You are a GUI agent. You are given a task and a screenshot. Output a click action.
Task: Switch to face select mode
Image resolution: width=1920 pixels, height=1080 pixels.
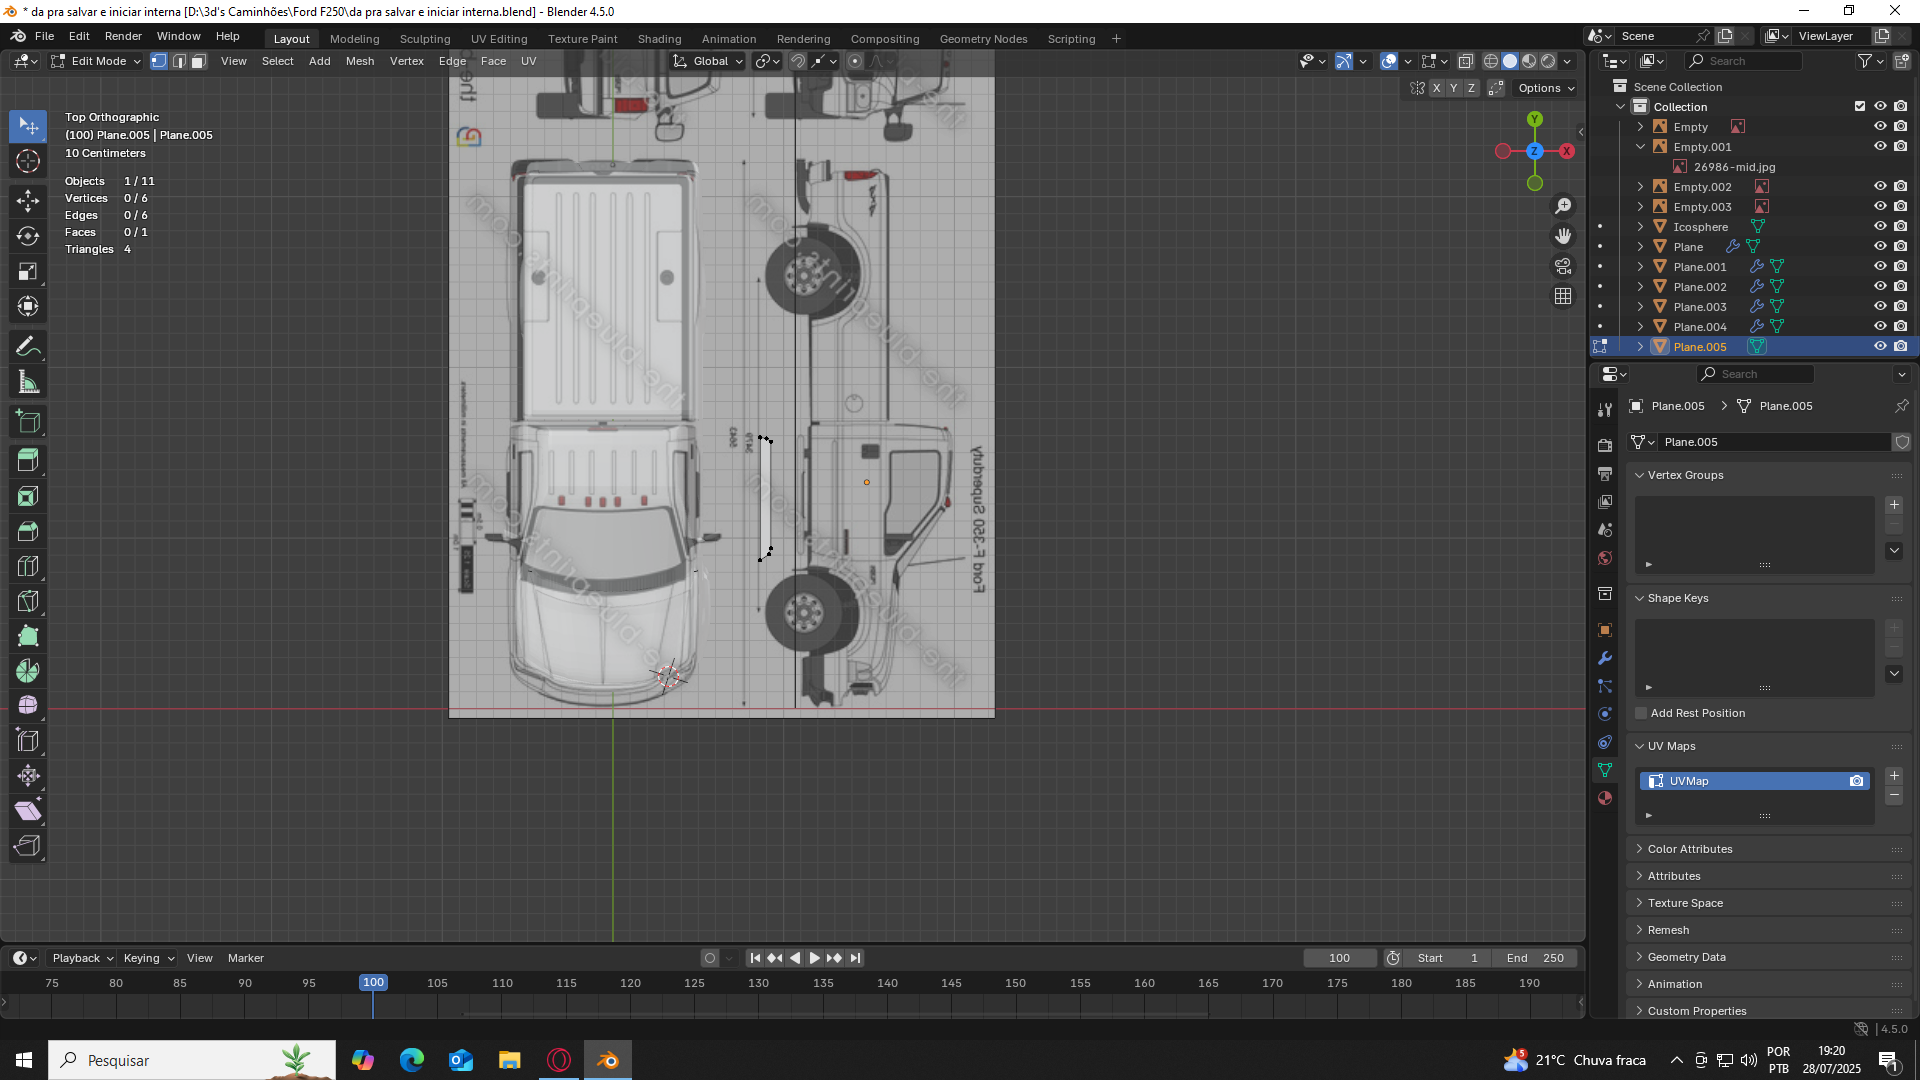pos(198,61)
